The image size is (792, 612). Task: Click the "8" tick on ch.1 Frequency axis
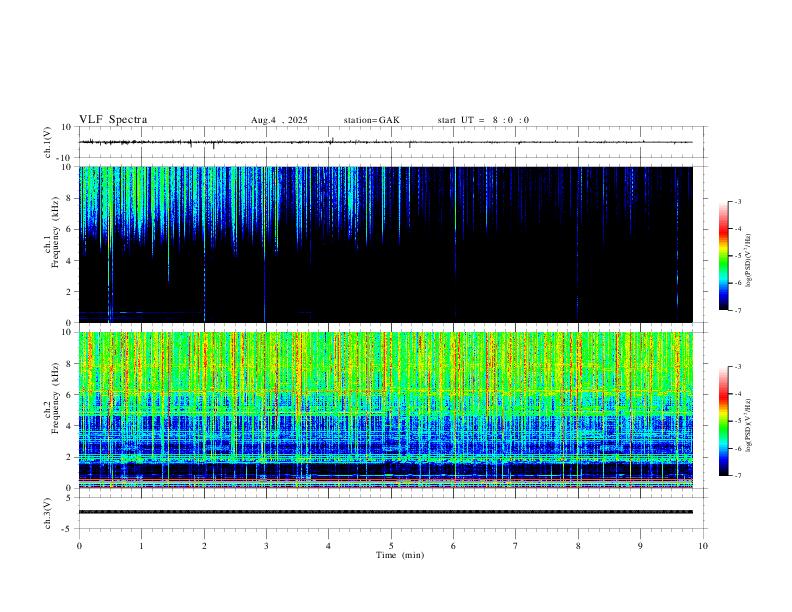[70, 198]
